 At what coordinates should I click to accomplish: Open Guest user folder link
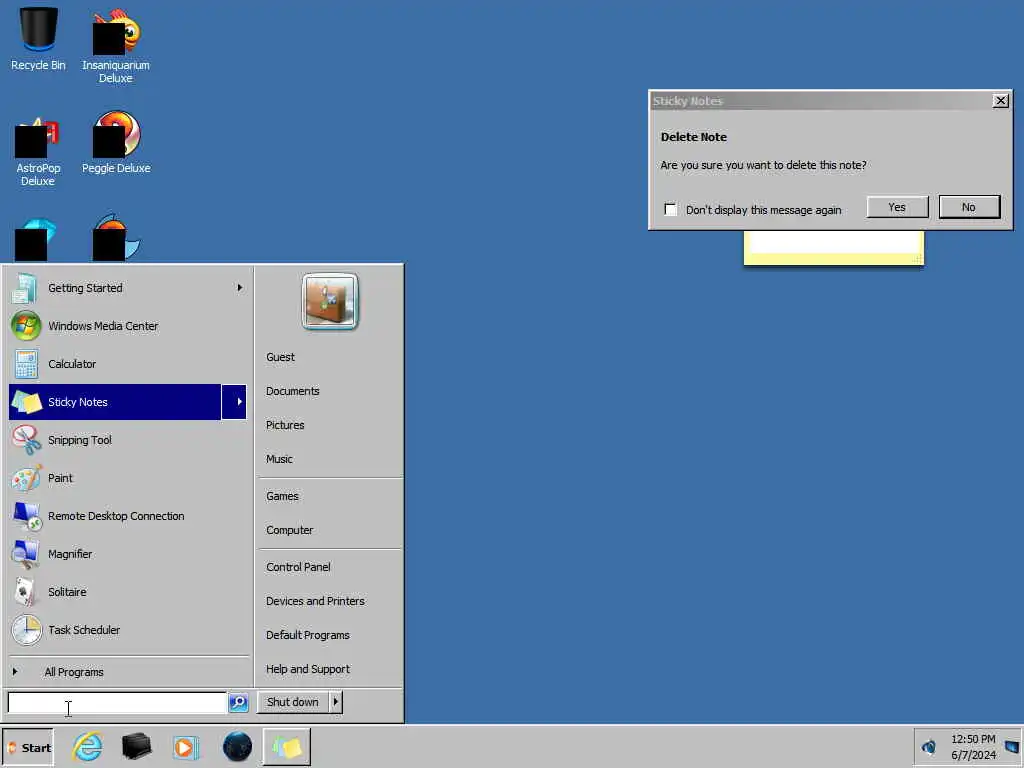[x=280, y=357]
